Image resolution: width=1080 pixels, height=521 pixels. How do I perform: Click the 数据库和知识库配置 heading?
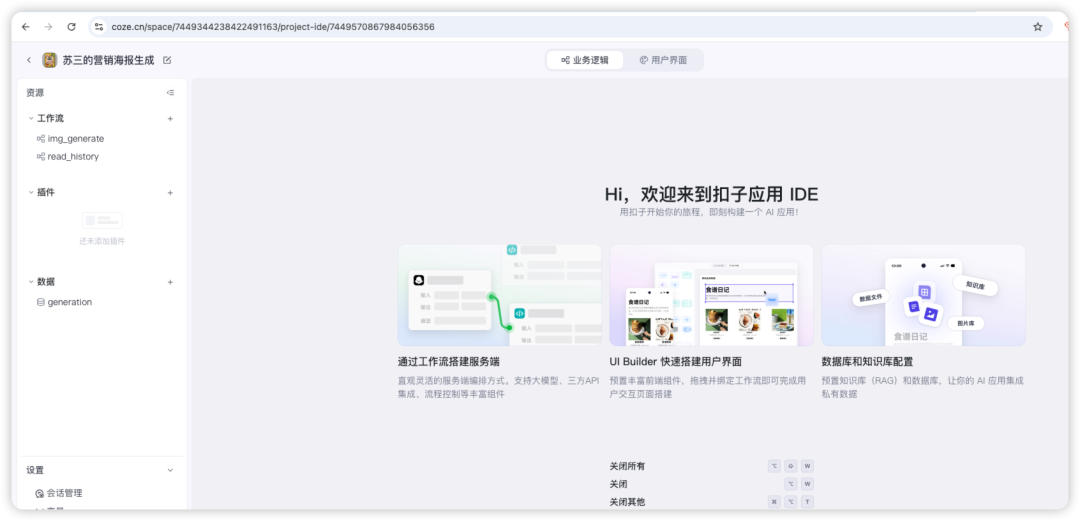pos(866,362)
